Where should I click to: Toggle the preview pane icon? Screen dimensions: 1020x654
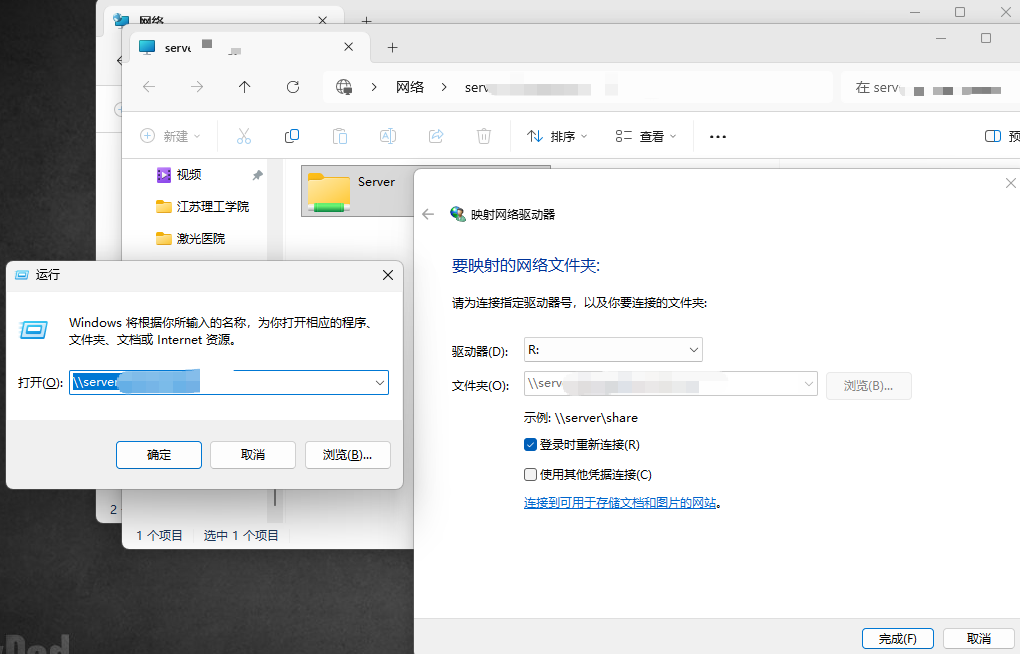coord(993,136)
